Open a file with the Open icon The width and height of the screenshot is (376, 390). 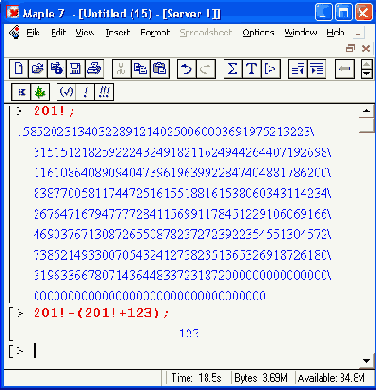point(38,69)
